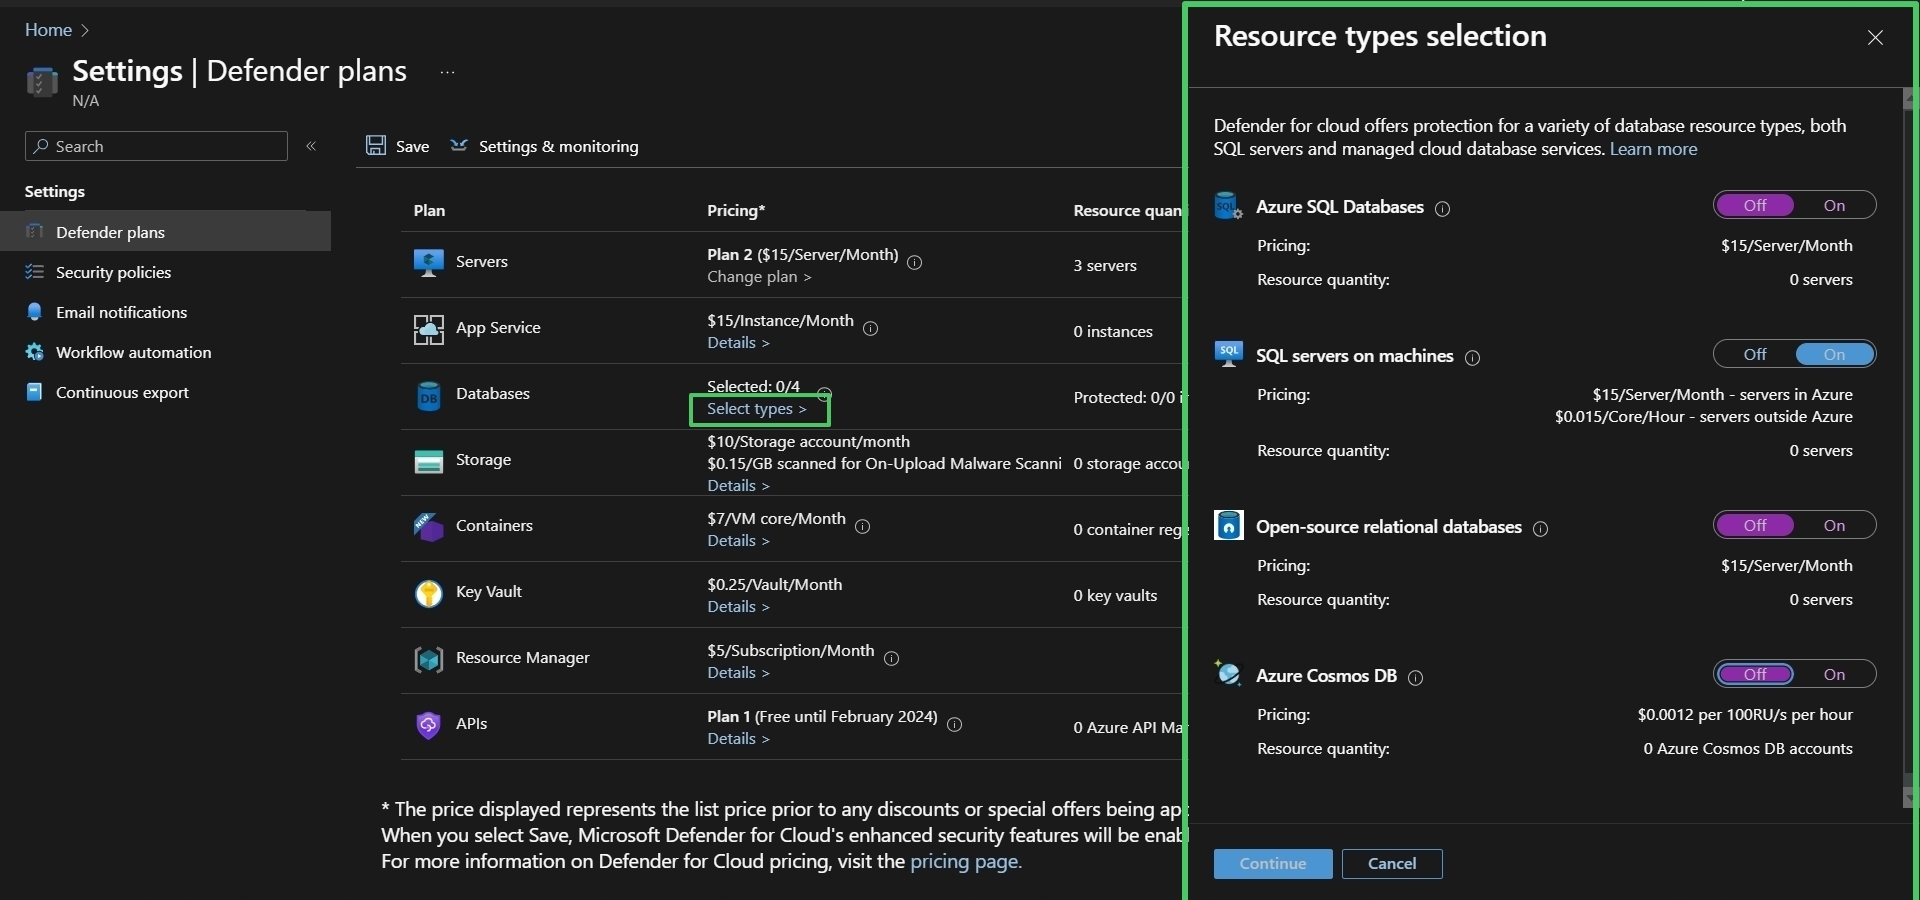The image size is (1920, 900).
Task: Open Select types for Databases
Action: click(757, 409)
